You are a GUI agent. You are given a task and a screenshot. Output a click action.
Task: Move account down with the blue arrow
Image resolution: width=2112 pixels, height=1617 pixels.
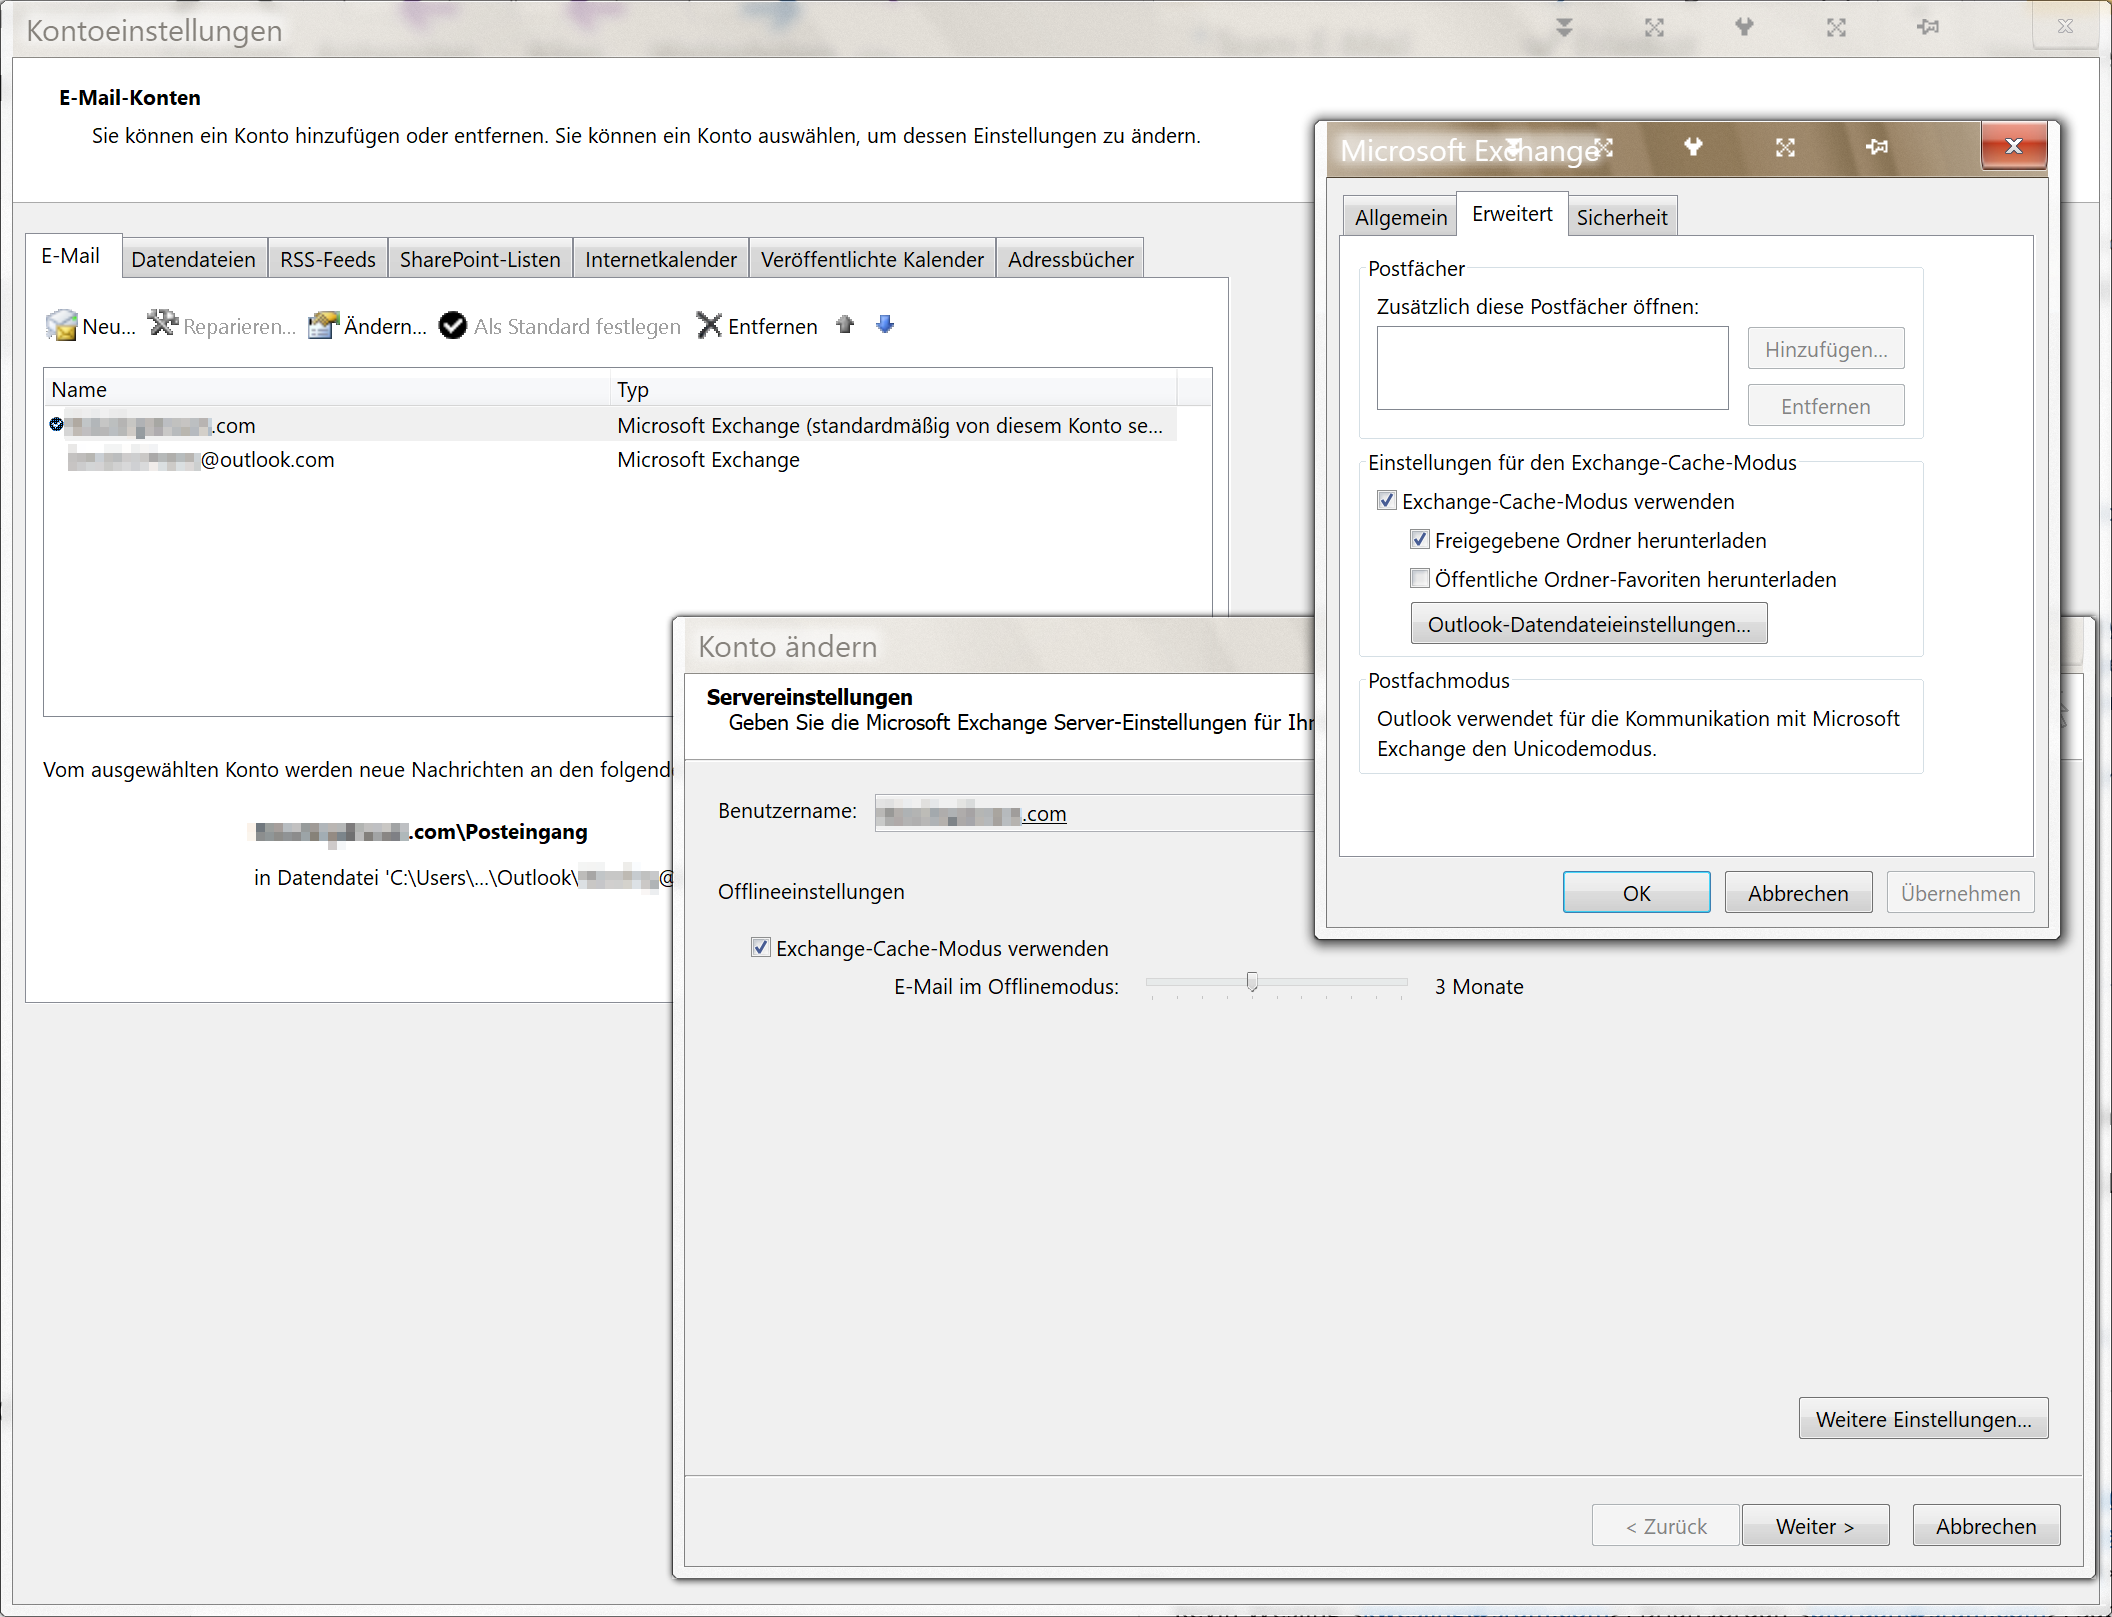coord(885,324)
